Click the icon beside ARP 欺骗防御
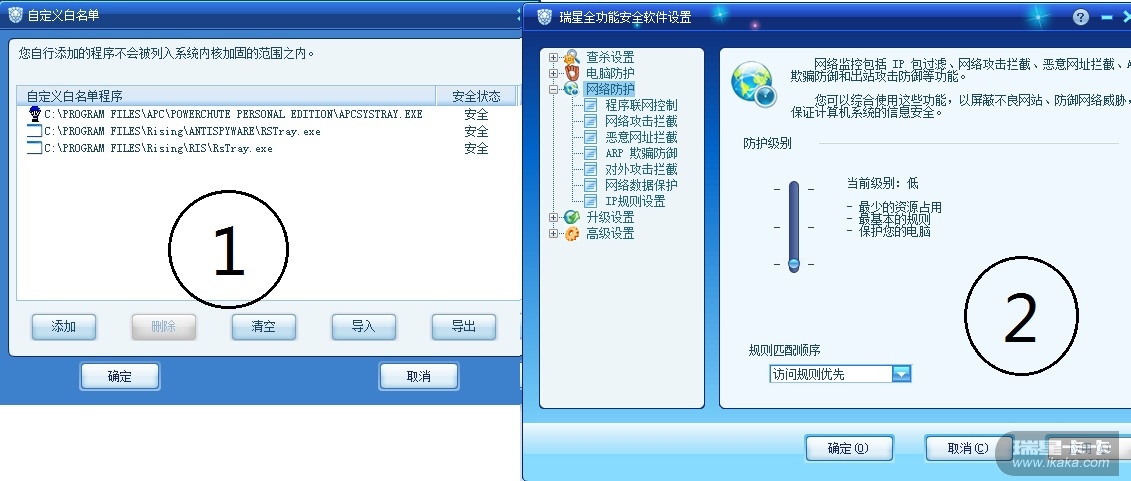 [x=591, y=153]
